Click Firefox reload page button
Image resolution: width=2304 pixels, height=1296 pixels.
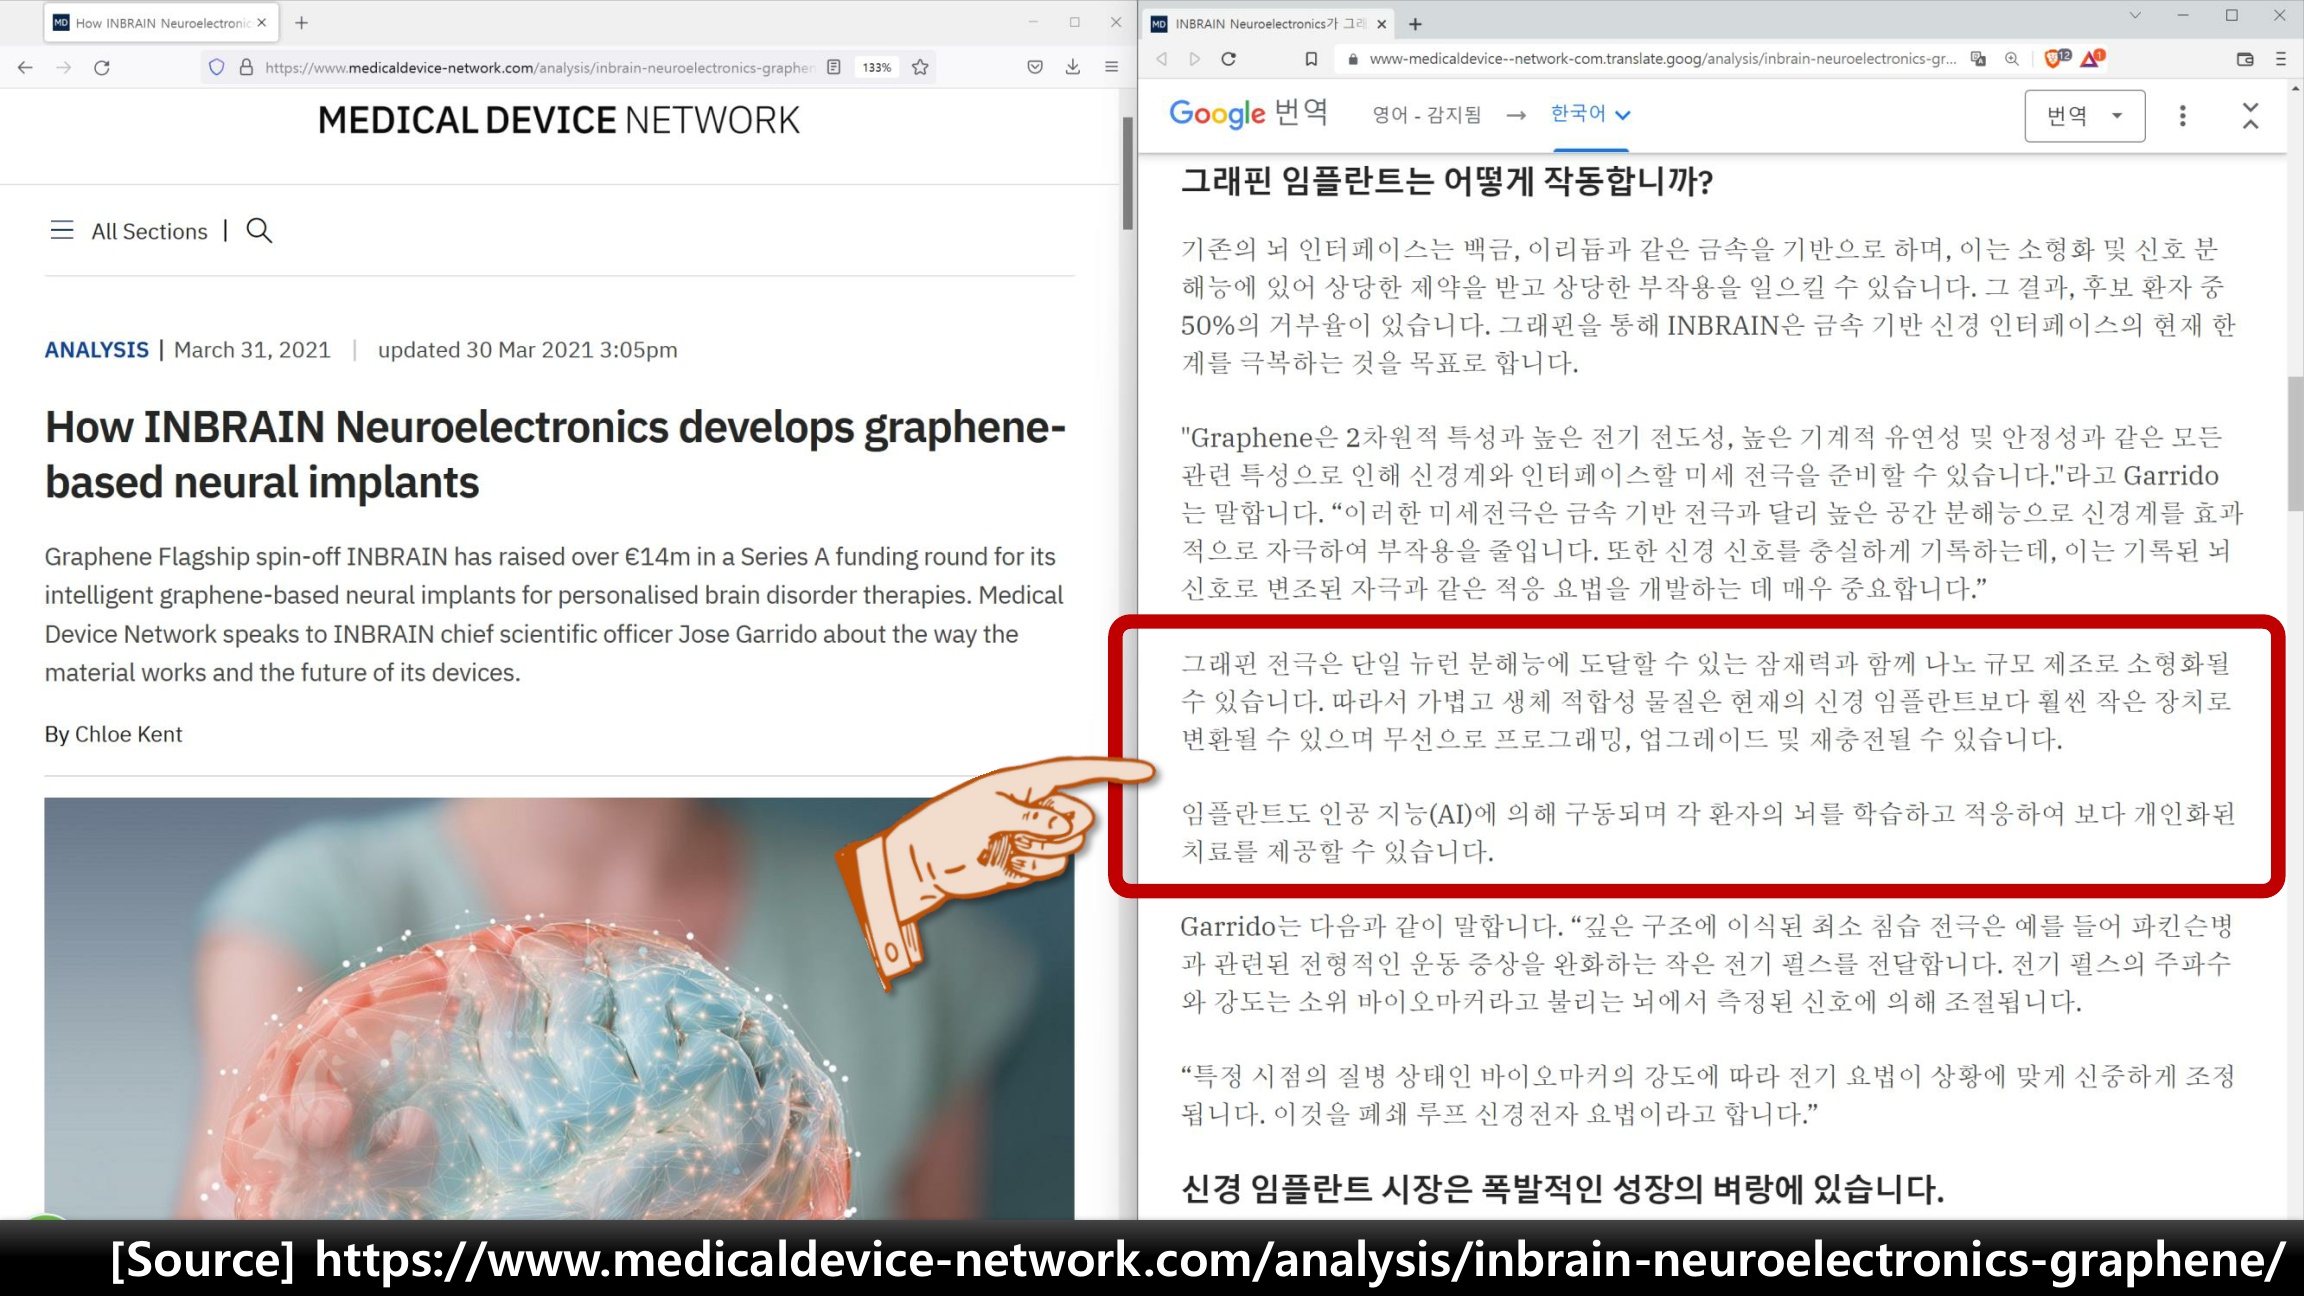(102, 68)
